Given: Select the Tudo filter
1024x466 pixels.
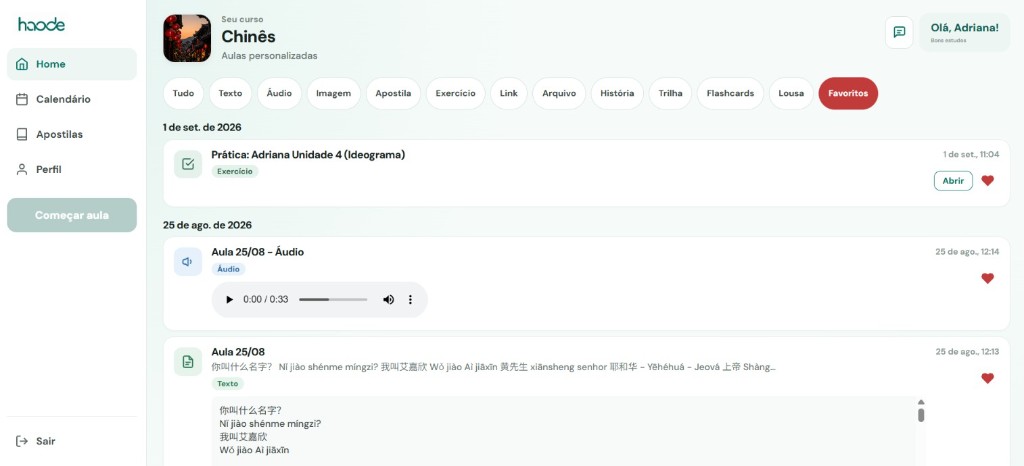Looking at the screenshot, I should (184, 93).
